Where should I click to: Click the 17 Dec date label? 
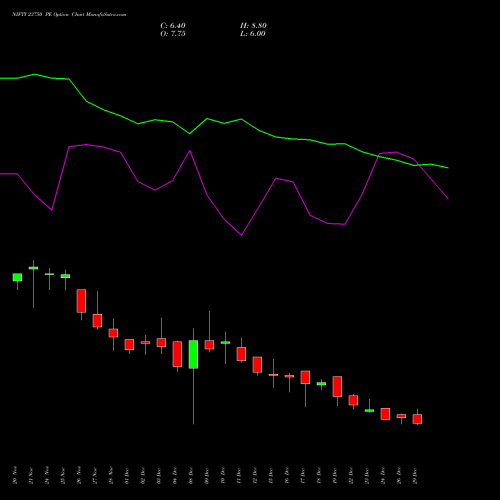[x=303, y=475]
